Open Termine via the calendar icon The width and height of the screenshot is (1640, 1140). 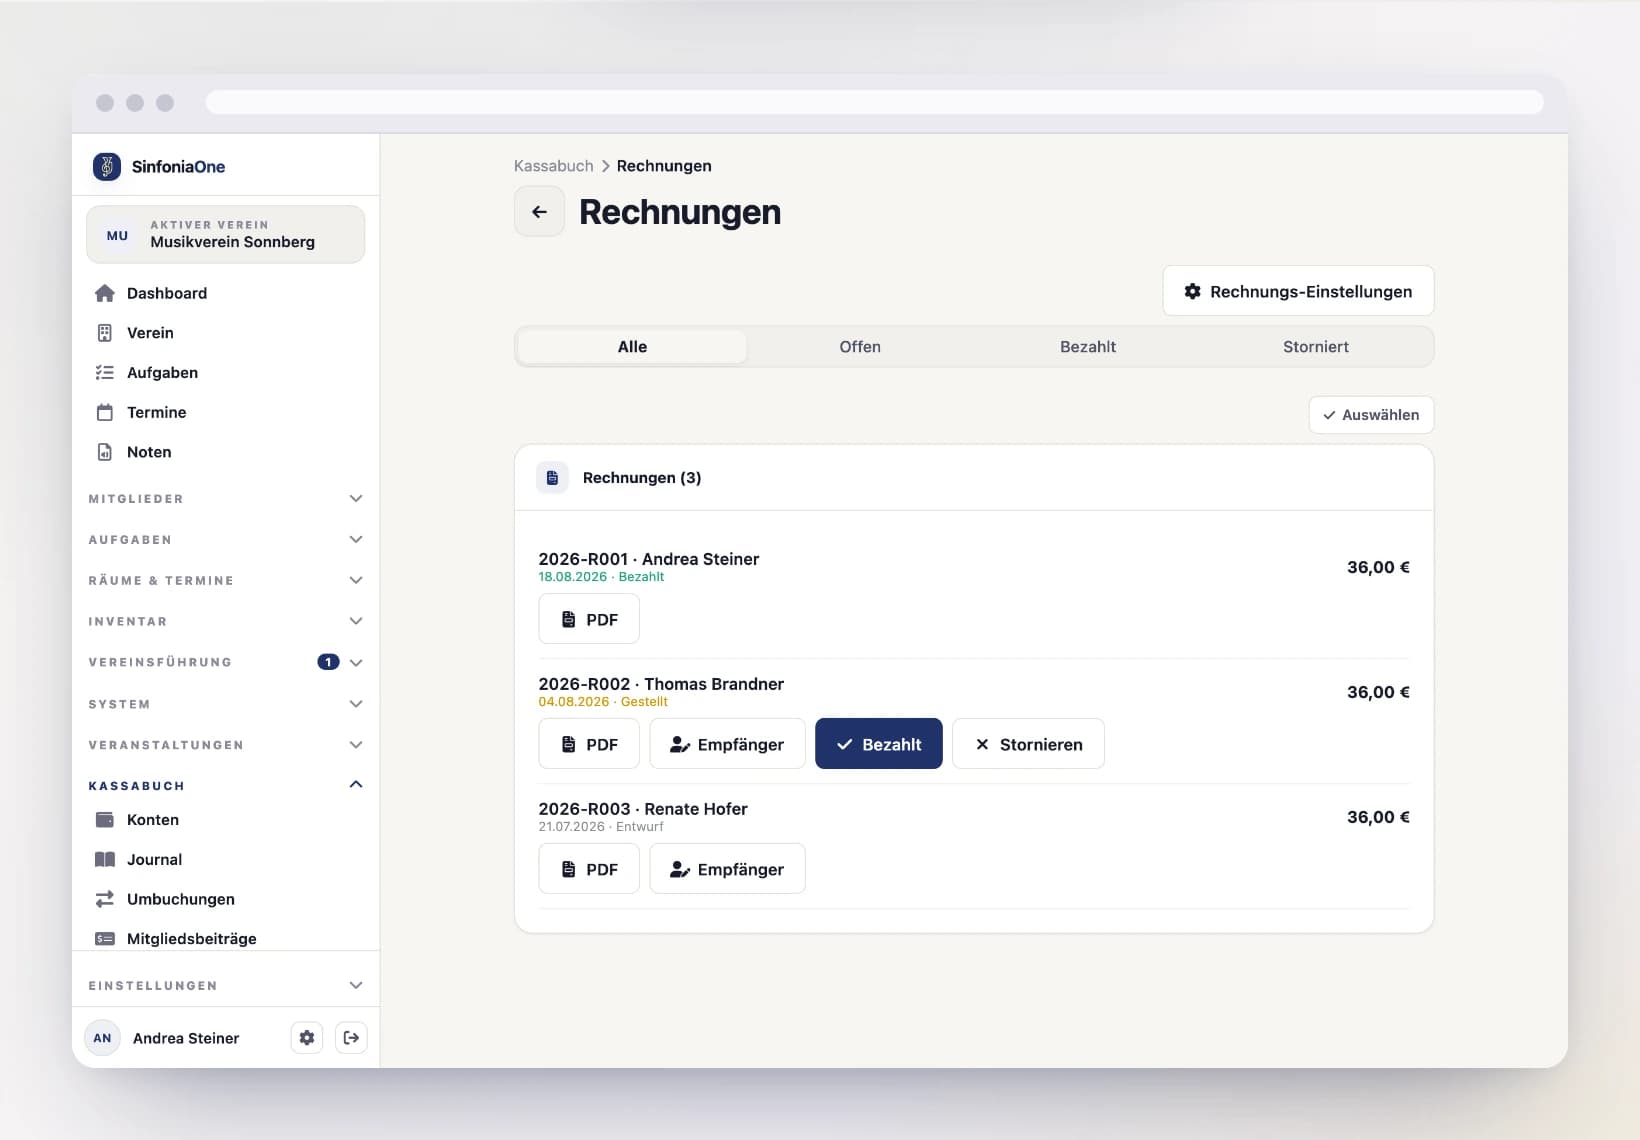[105, 412]
